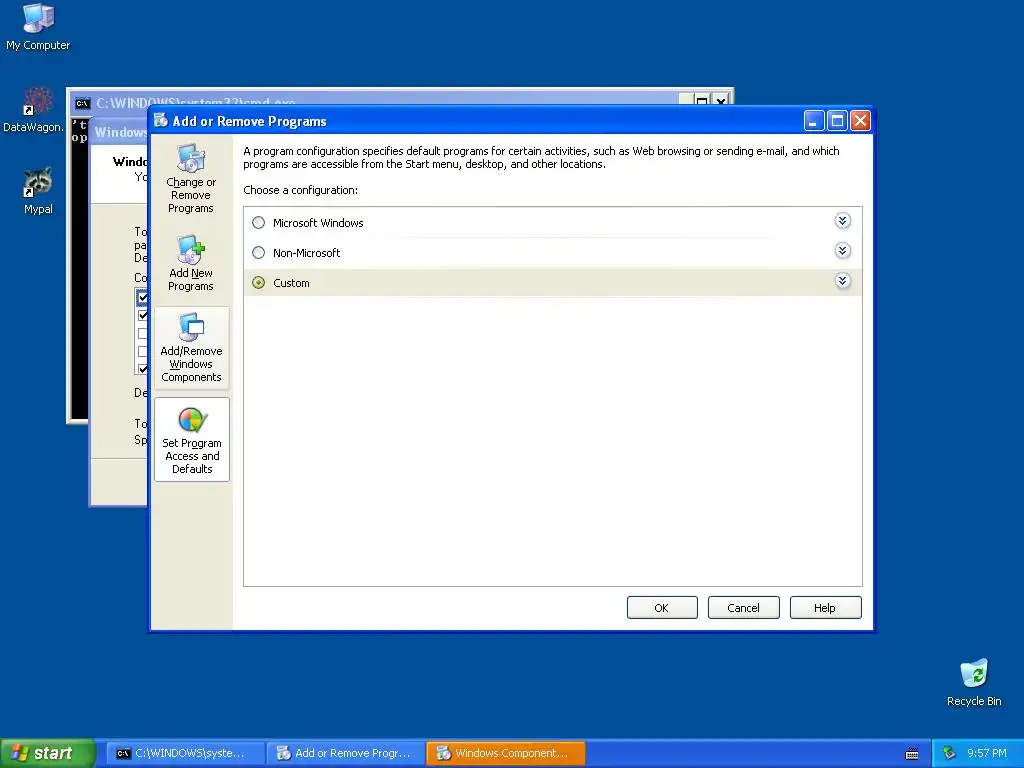This screenshot has width=1024, height=768.
Task: Switch to Add or Remove Programs taskbar button
Action: pos(345,753)
